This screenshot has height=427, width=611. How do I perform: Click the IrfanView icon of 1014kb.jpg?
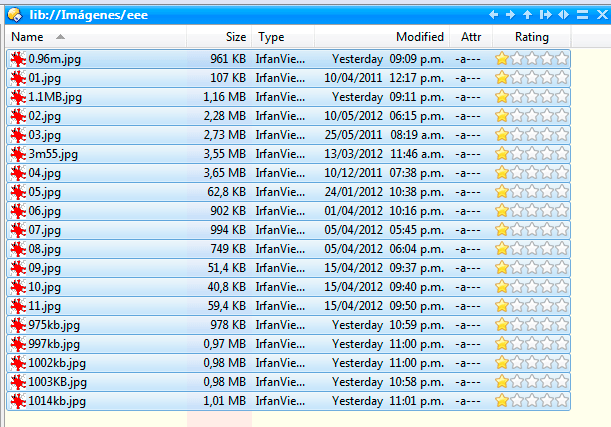pos(17,401)
